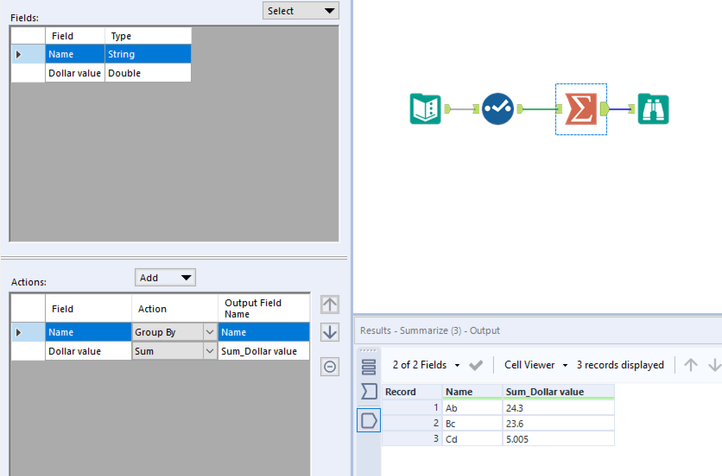This screenshot has width=722, height=476.
Task: Show the Summarize sigma metadata view in Results
Action: click(369, 392)
